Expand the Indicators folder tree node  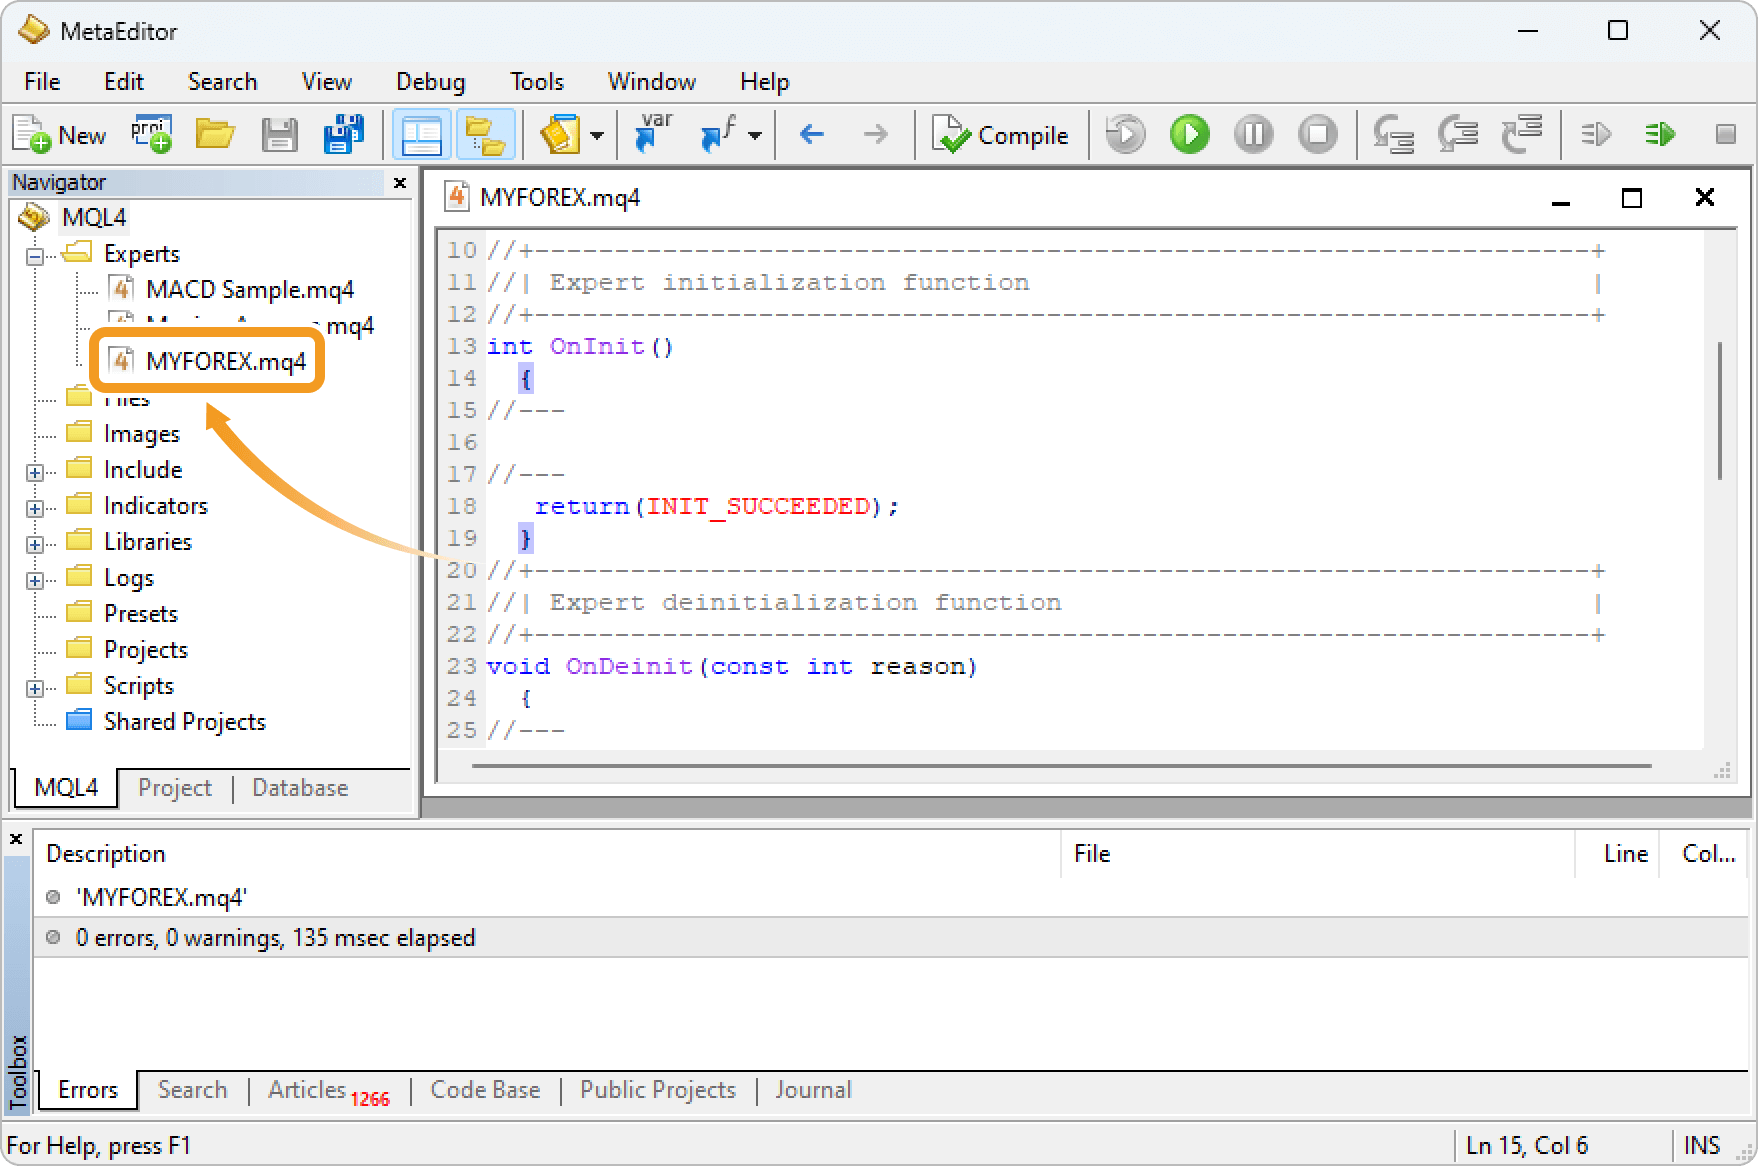click(x=35, y=507)
